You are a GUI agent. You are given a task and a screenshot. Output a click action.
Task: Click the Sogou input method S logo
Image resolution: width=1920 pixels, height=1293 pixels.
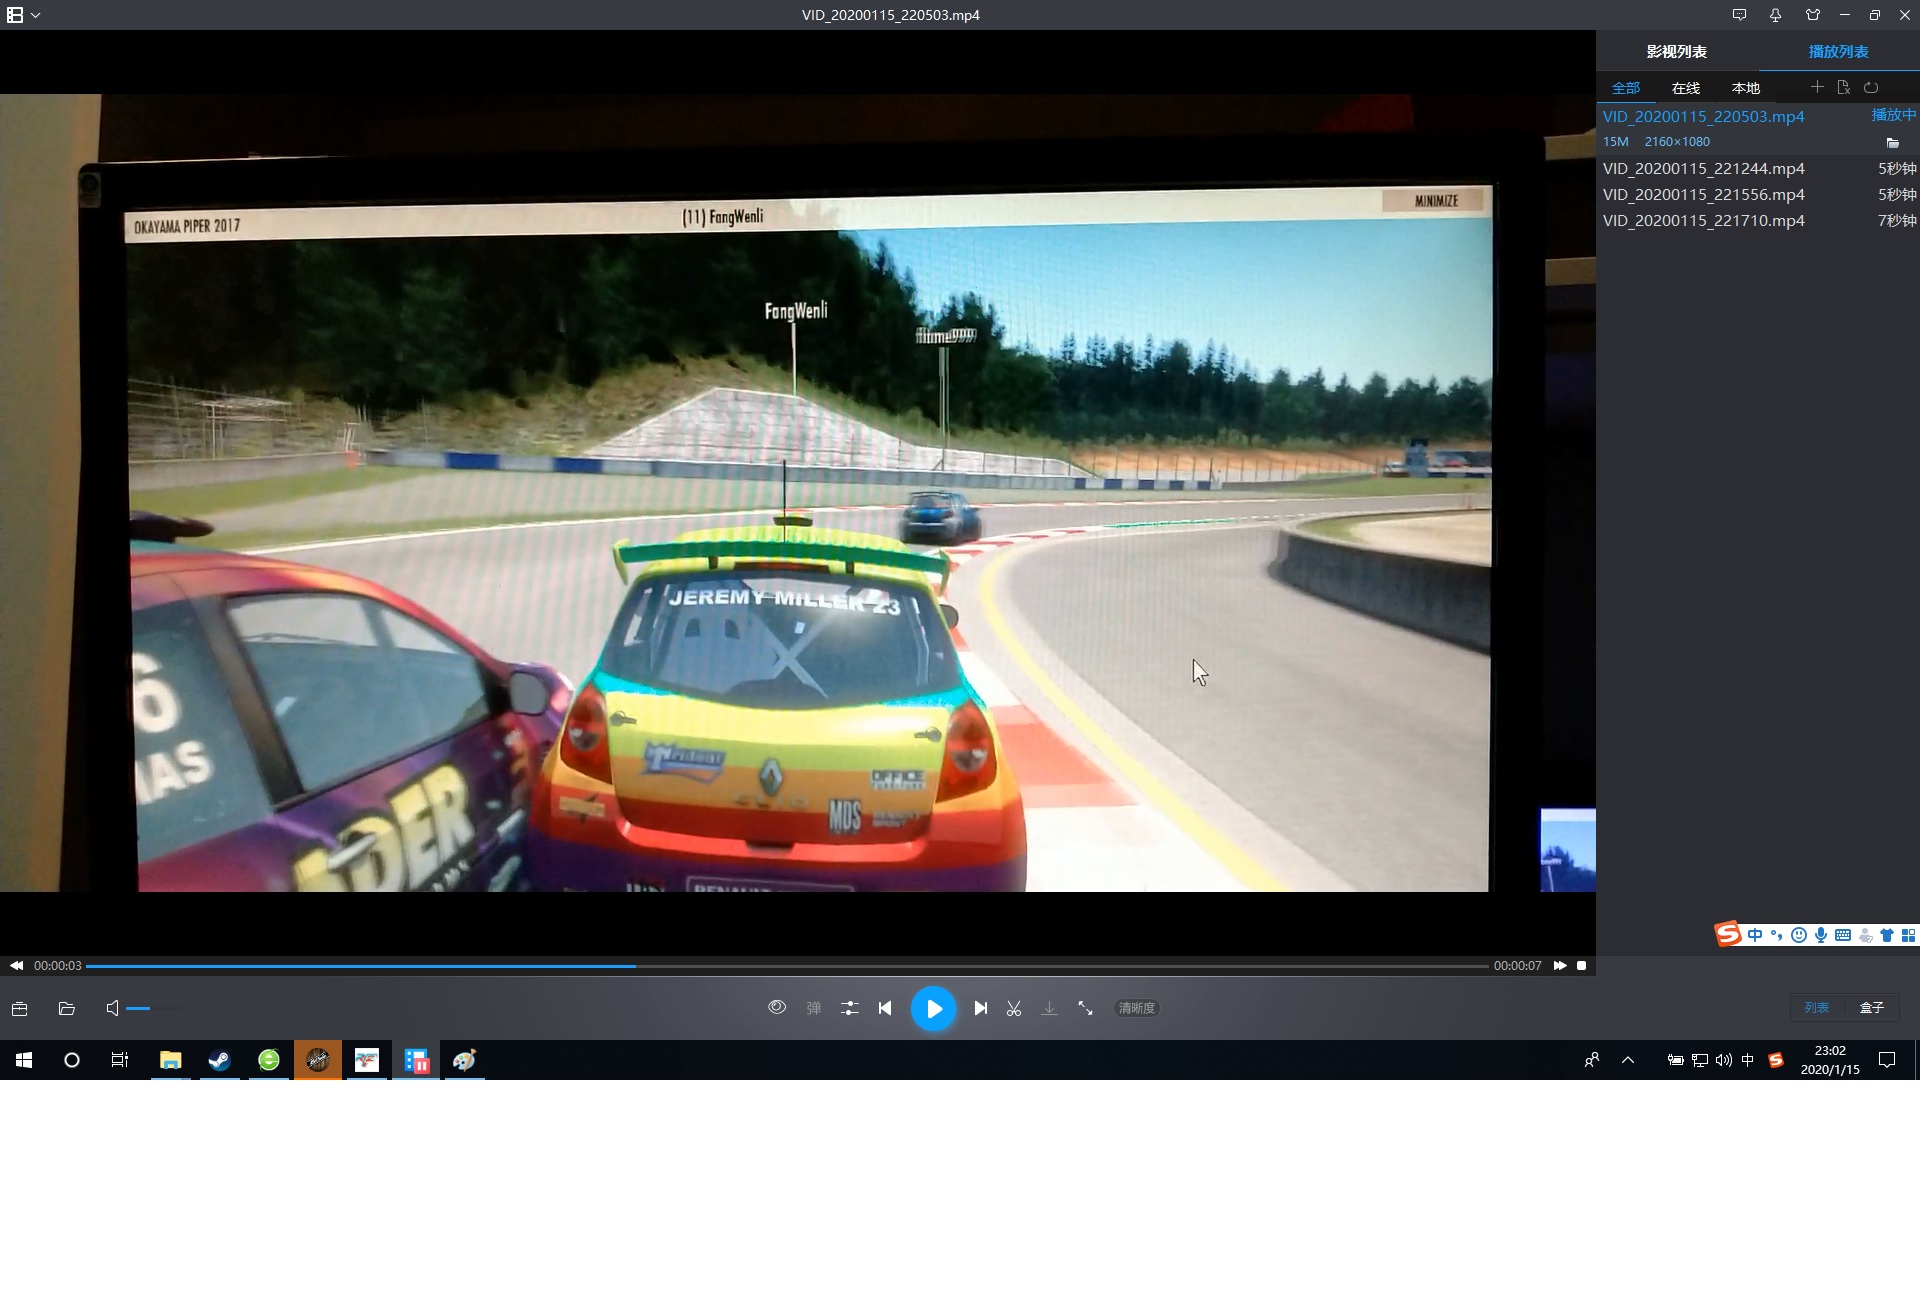[x=1728, y=934]
